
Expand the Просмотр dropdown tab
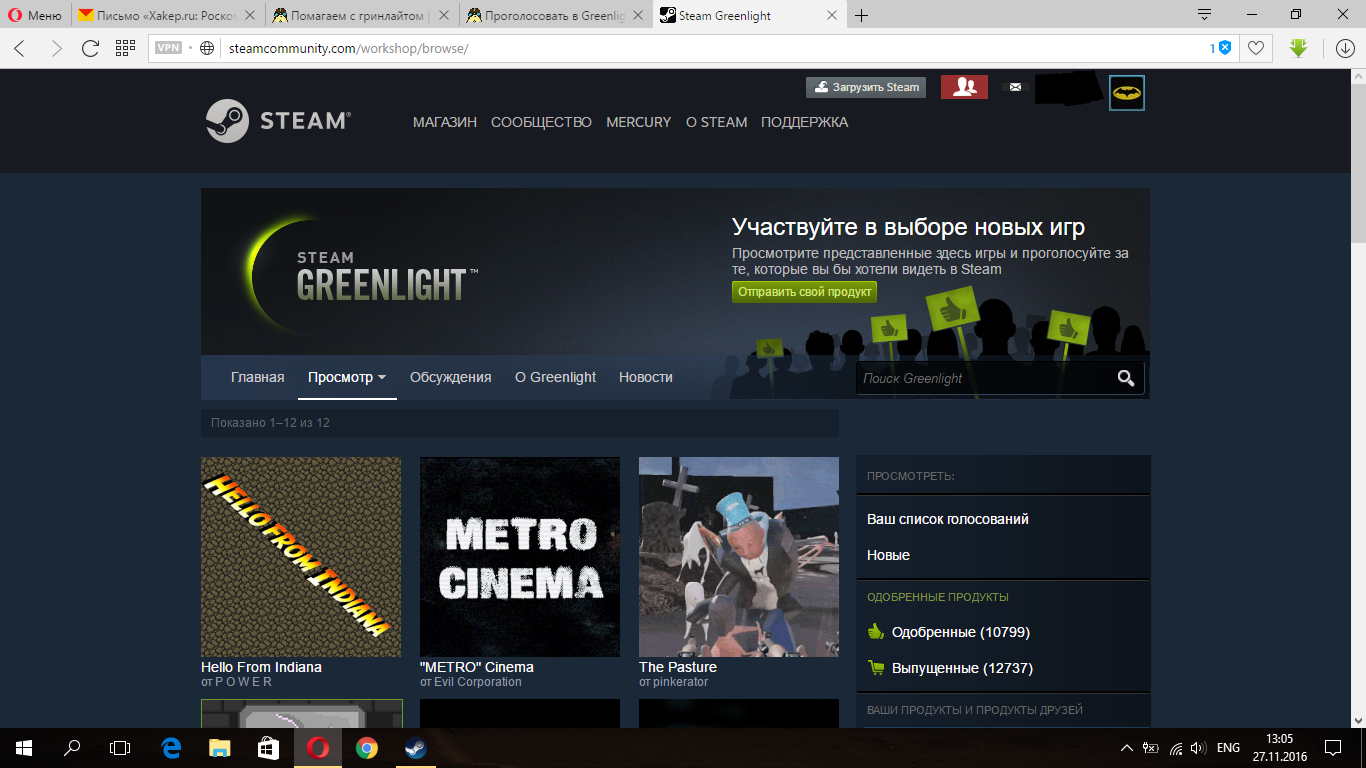click(347, 377)
